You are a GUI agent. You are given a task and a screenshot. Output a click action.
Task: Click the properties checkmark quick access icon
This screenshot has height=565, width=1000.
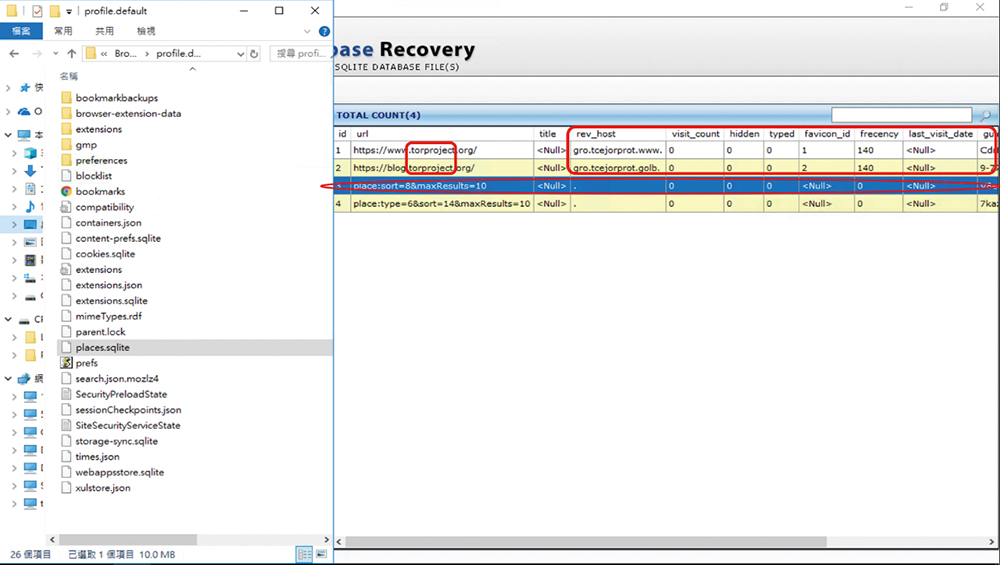(37, 11)
